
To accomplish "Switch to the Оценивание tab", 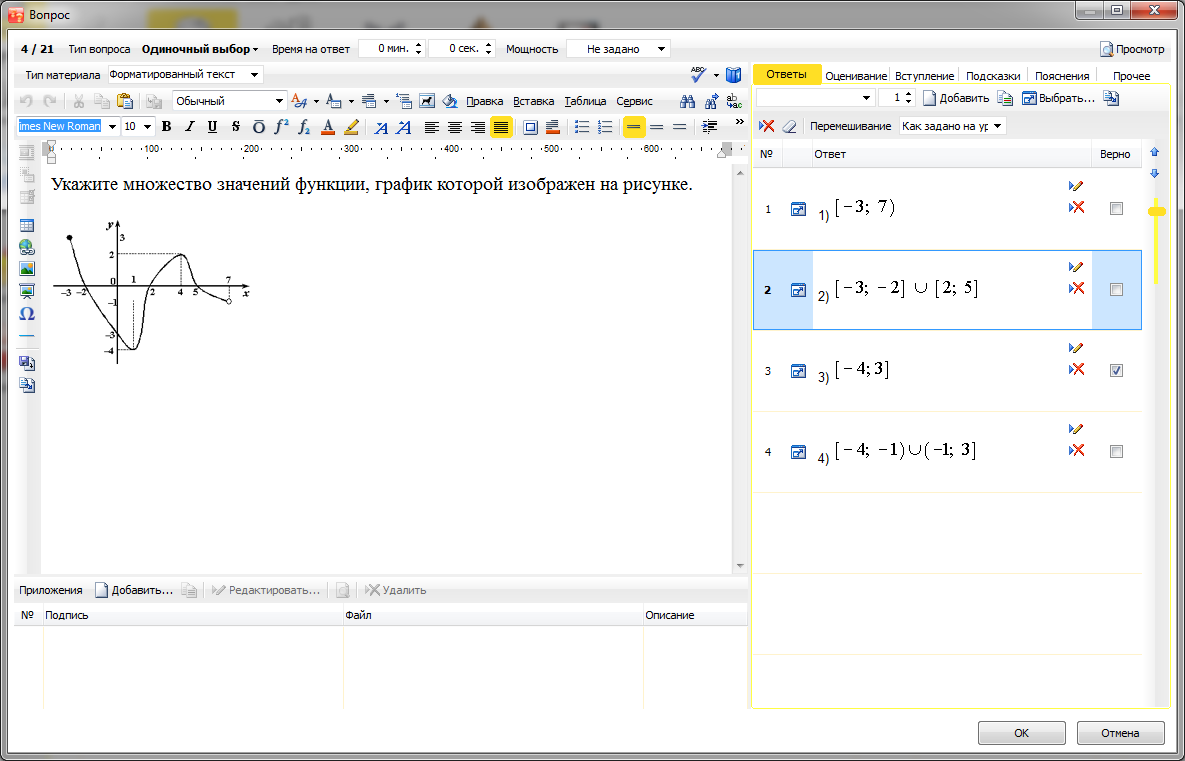I will (856, 76).
